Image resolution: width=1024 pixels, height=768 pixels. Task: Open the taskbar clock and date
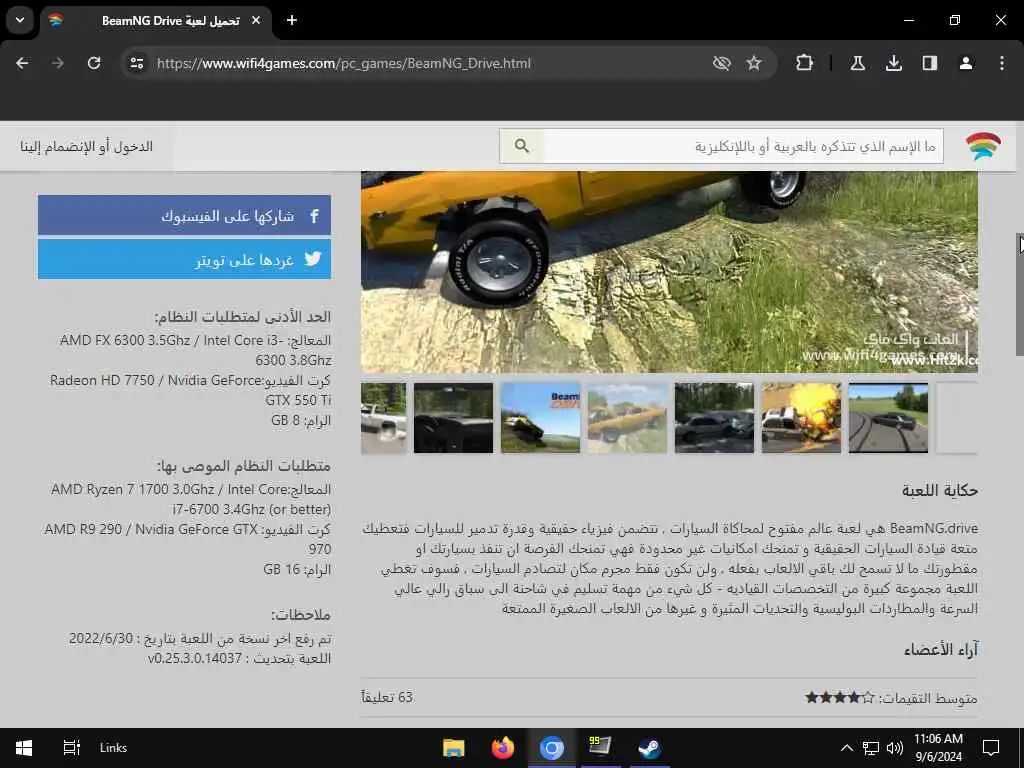938,748
